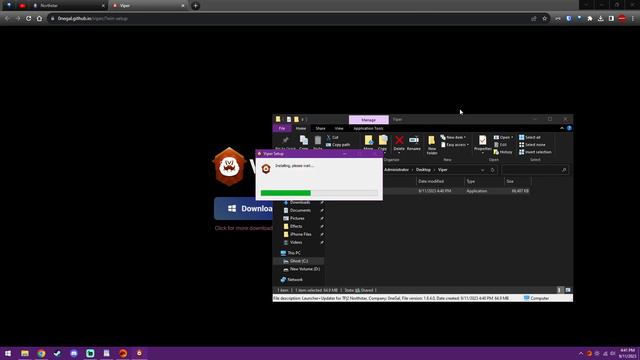Image resolution: width=640 pixels, height=360 pixels.
Task: Click the Move to icon
Action: pyautogui.click(x=369, y=140)
